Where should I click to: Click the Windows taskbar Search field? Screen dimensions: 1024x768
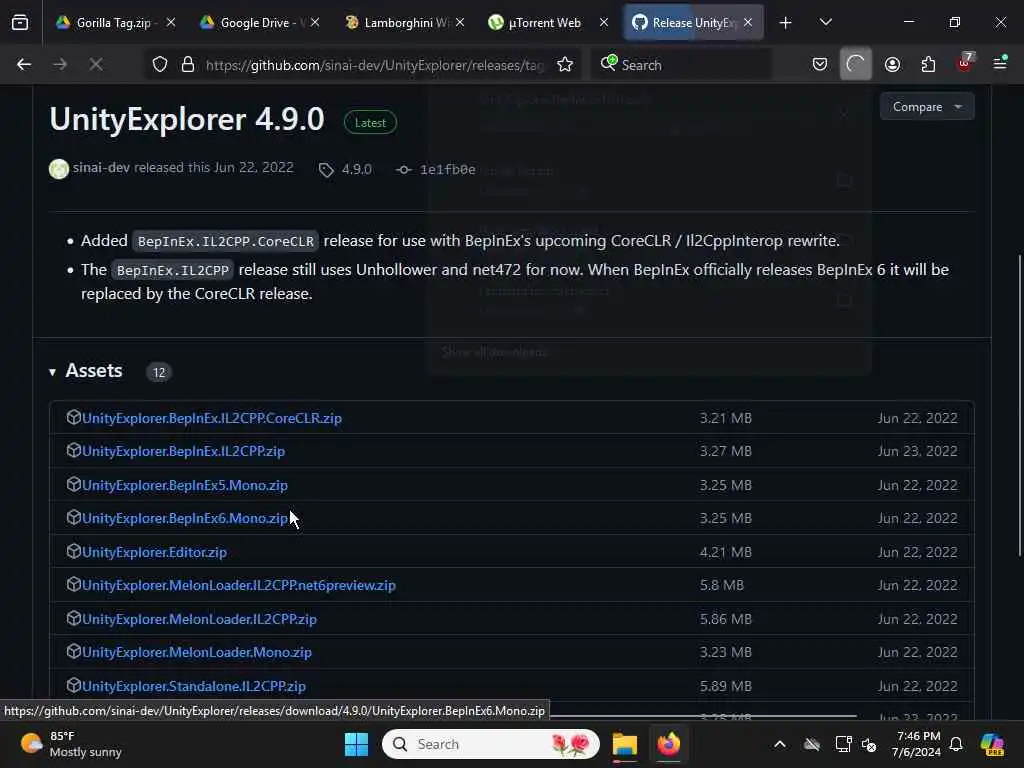point(490,744)
